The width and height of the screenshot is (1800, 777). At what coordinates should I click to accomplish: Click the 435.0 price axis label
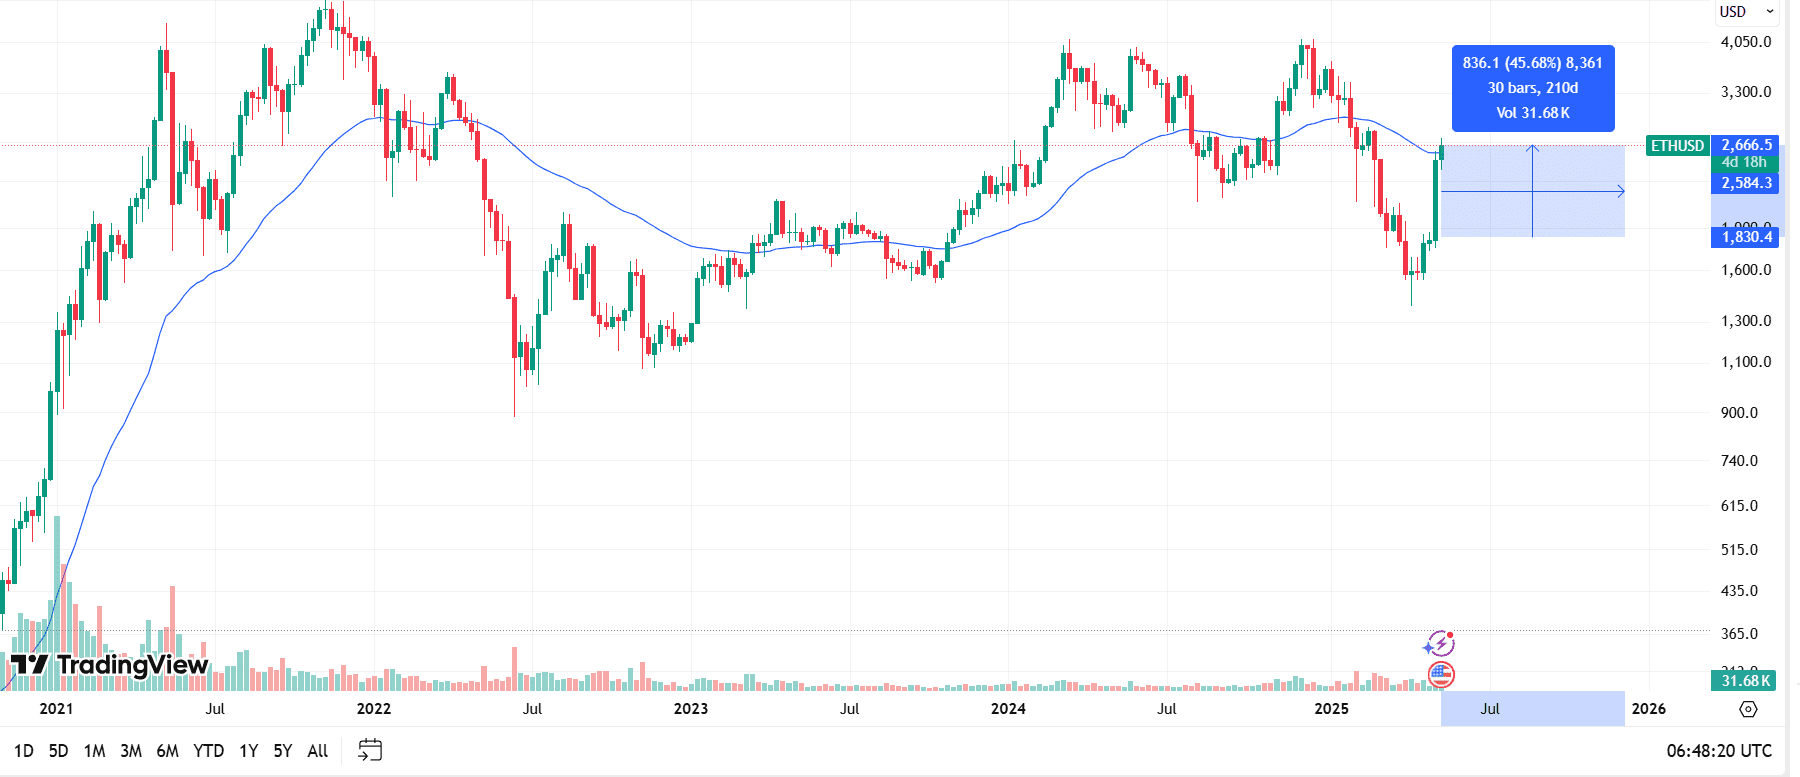click(1739, 591)
